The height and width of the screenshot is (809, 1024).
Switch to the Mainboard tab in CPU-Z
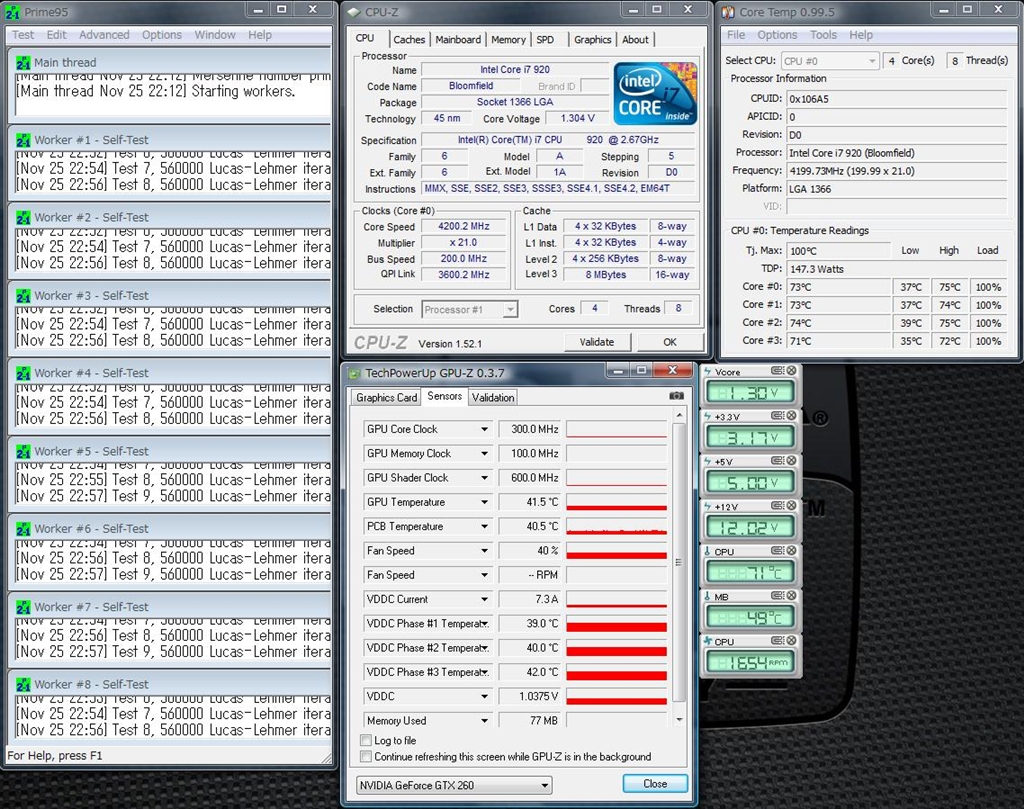[x=458, y=40]
